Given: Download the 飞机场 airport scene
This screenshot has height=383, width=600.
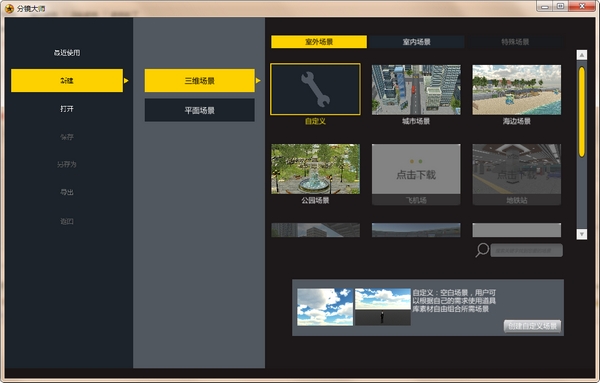Looking at the screenshot, I should click(416, 174).
